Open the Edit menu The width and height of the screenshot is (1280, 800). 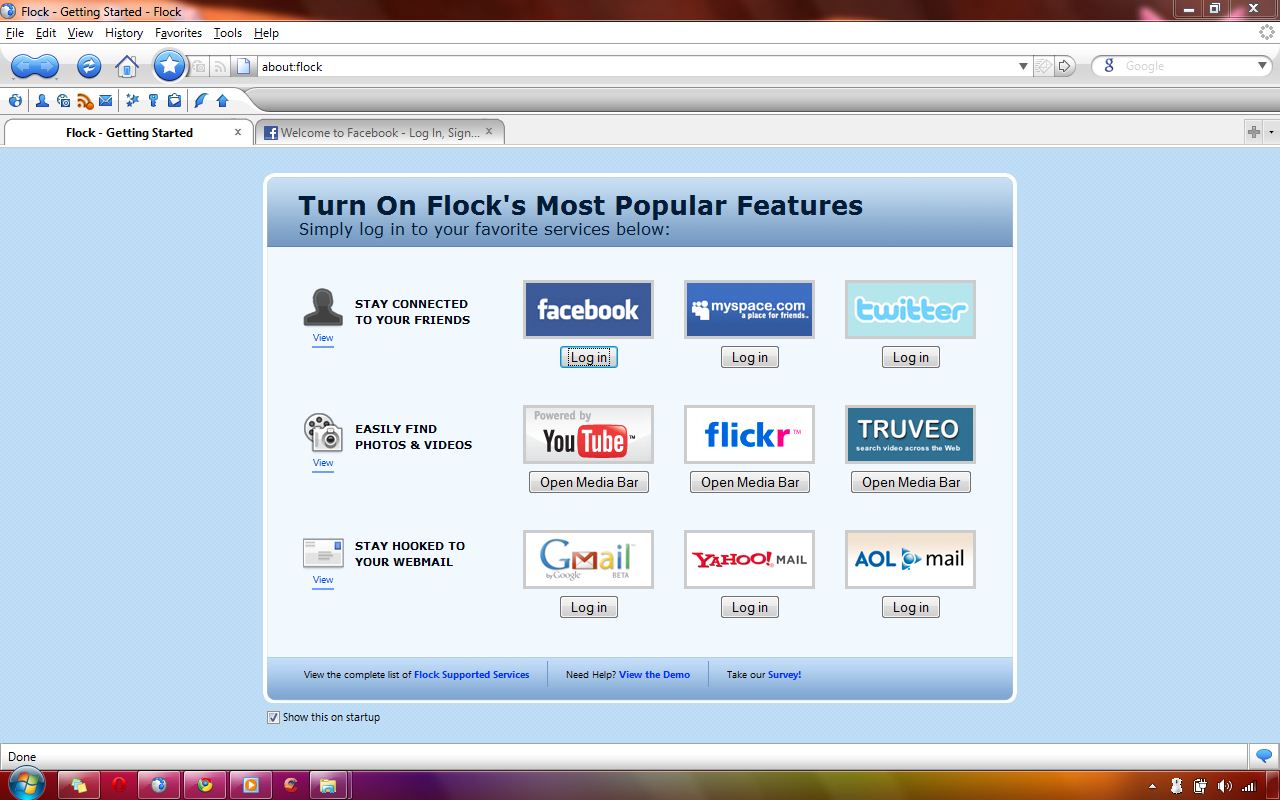46,33
